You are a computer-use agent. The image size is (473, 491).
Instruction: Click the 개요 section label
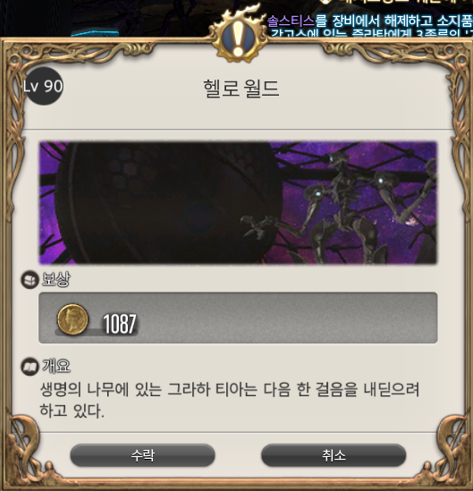(56, 366)
